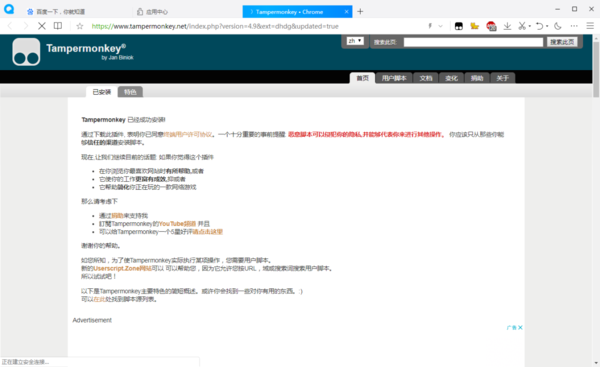Expand the dropdown arrow beside scissors tool
The width and height of the screenshot is (600, 367).
pos(530,26)
